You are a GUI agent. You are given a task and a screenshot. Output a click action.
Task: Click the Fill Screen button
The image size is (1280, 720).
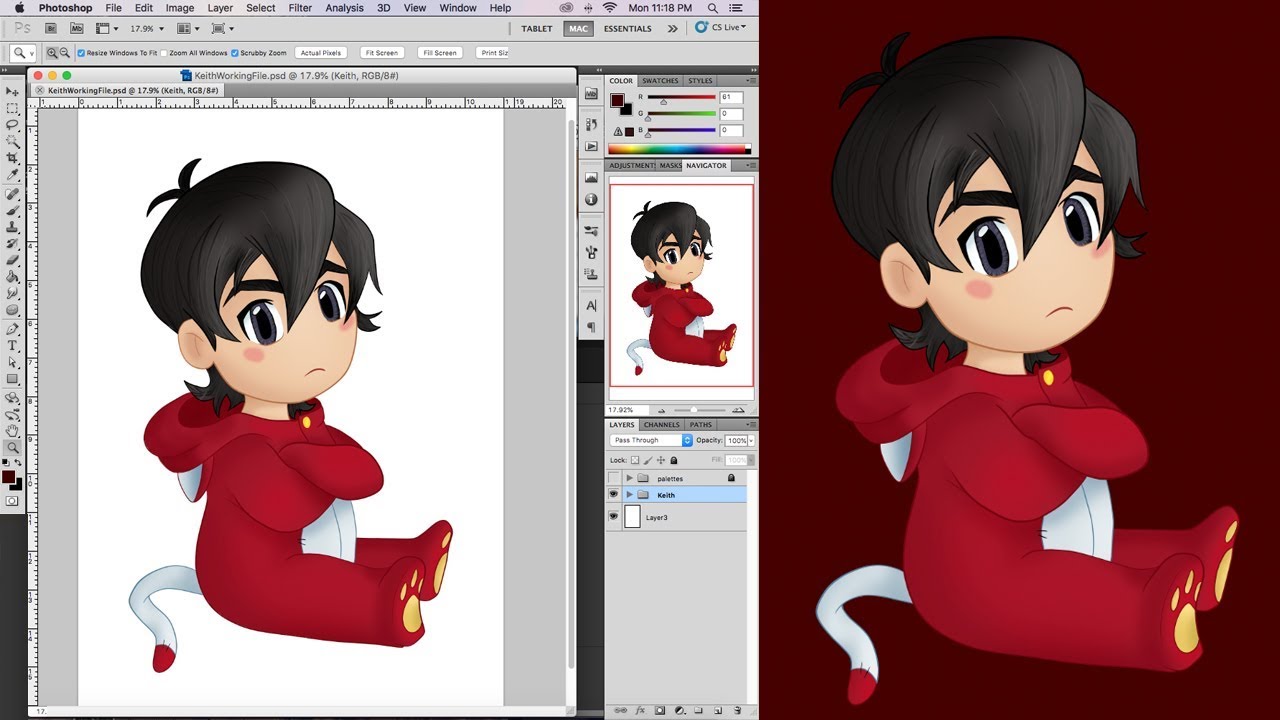click(439, 53)
